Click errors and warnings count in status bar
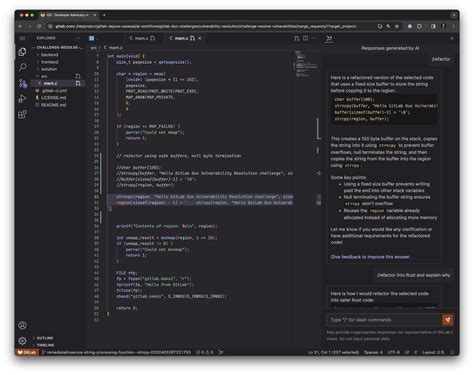474x375 pixels. pyautogui.click(x=204, y=352)
